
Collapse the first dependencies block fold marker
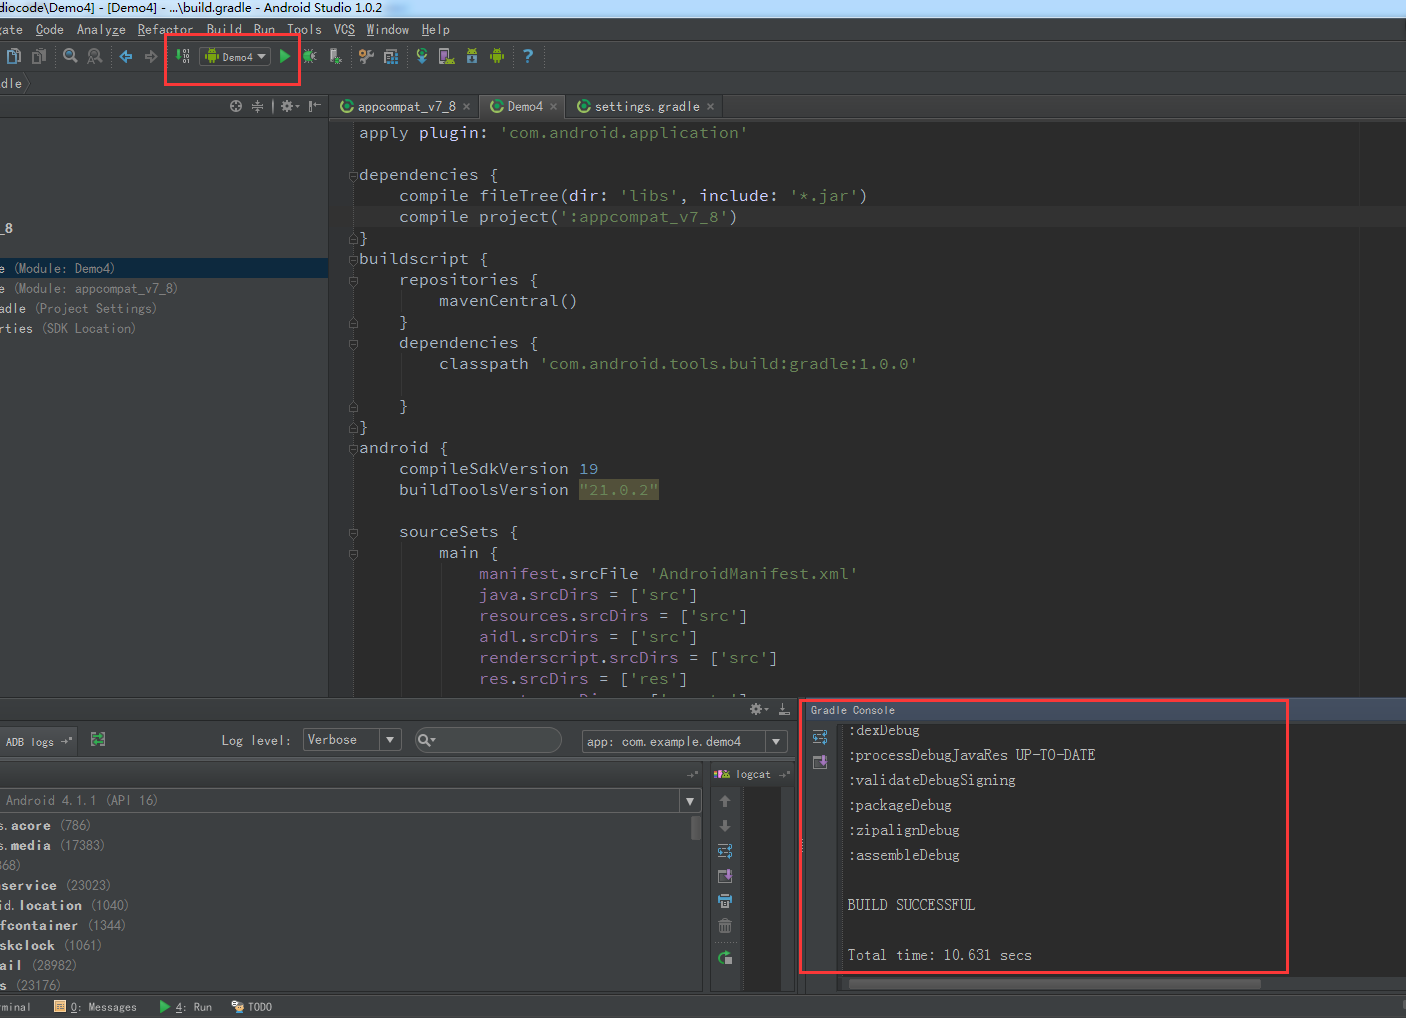[x=353, y=175]
